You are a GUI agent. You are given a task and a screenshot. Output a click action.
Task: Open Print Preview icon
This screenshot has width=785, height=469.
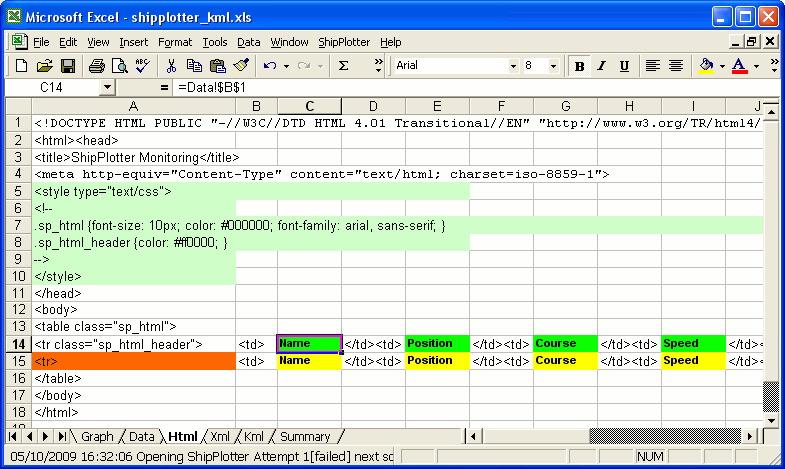(x=119, y=66)
